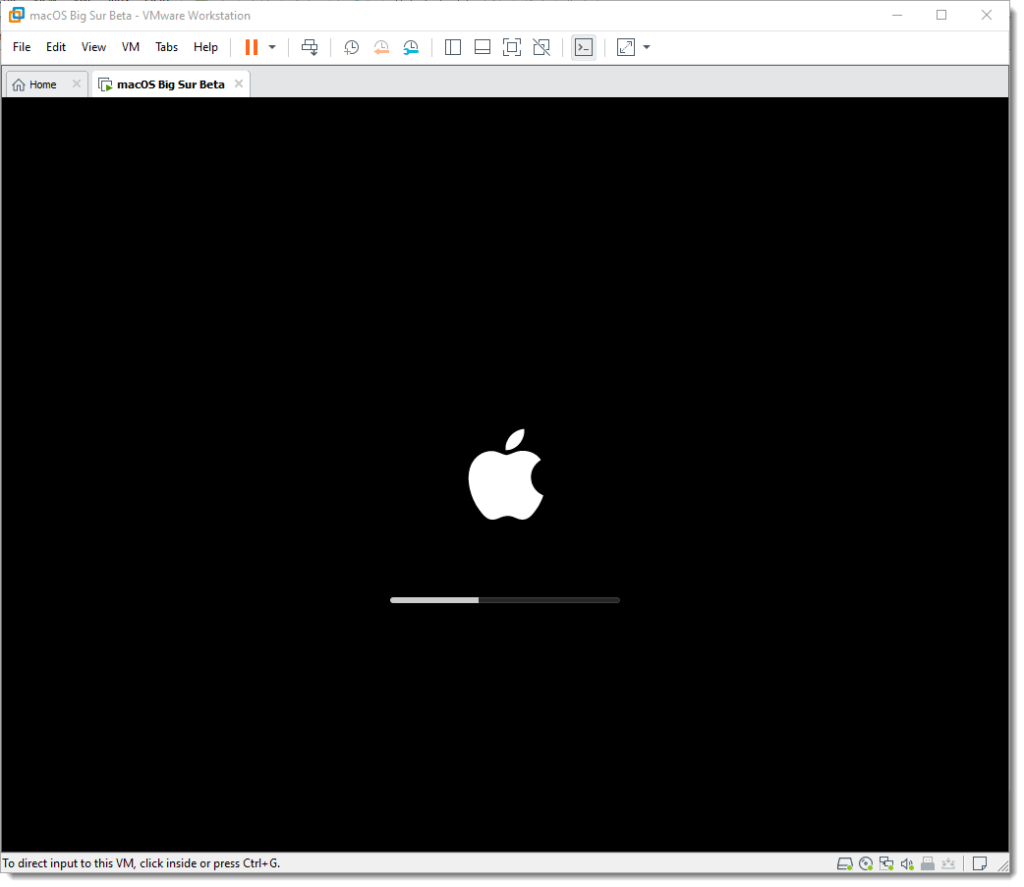Viewport: 1024px width, 887px height.
Task: Click the network adapter status icon
Action: (x=886, y=863)
